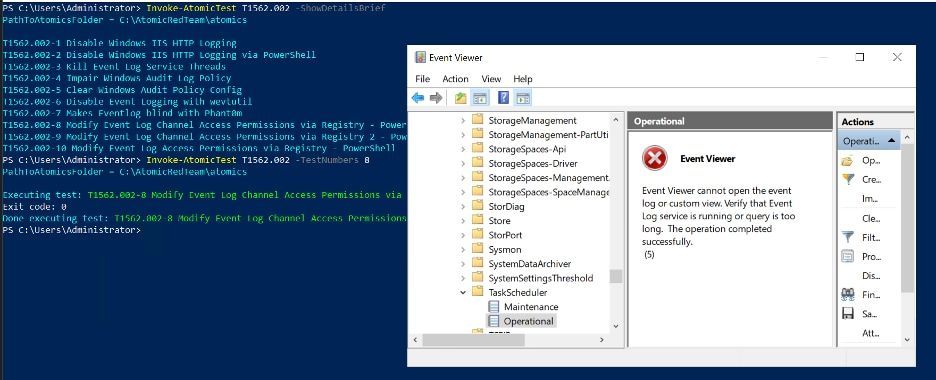The width and height of the screenshot is (936, 380).
Task: Click the Properties icon in Actions pane
Action: 848,256
